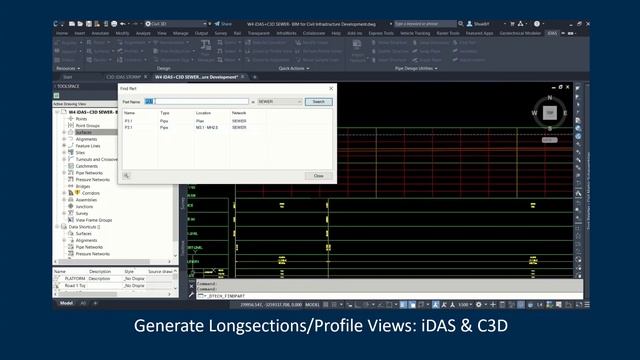Open the Geotechnical Modeler ribbon tab
This screenshot has width=640, height=360.
point(520,33)
